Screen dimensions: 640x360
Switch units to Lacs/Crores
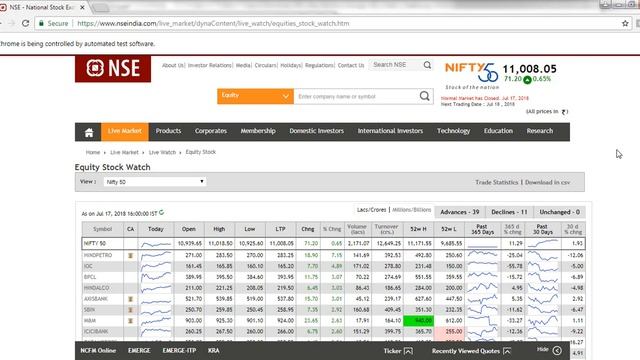(371, 210)
